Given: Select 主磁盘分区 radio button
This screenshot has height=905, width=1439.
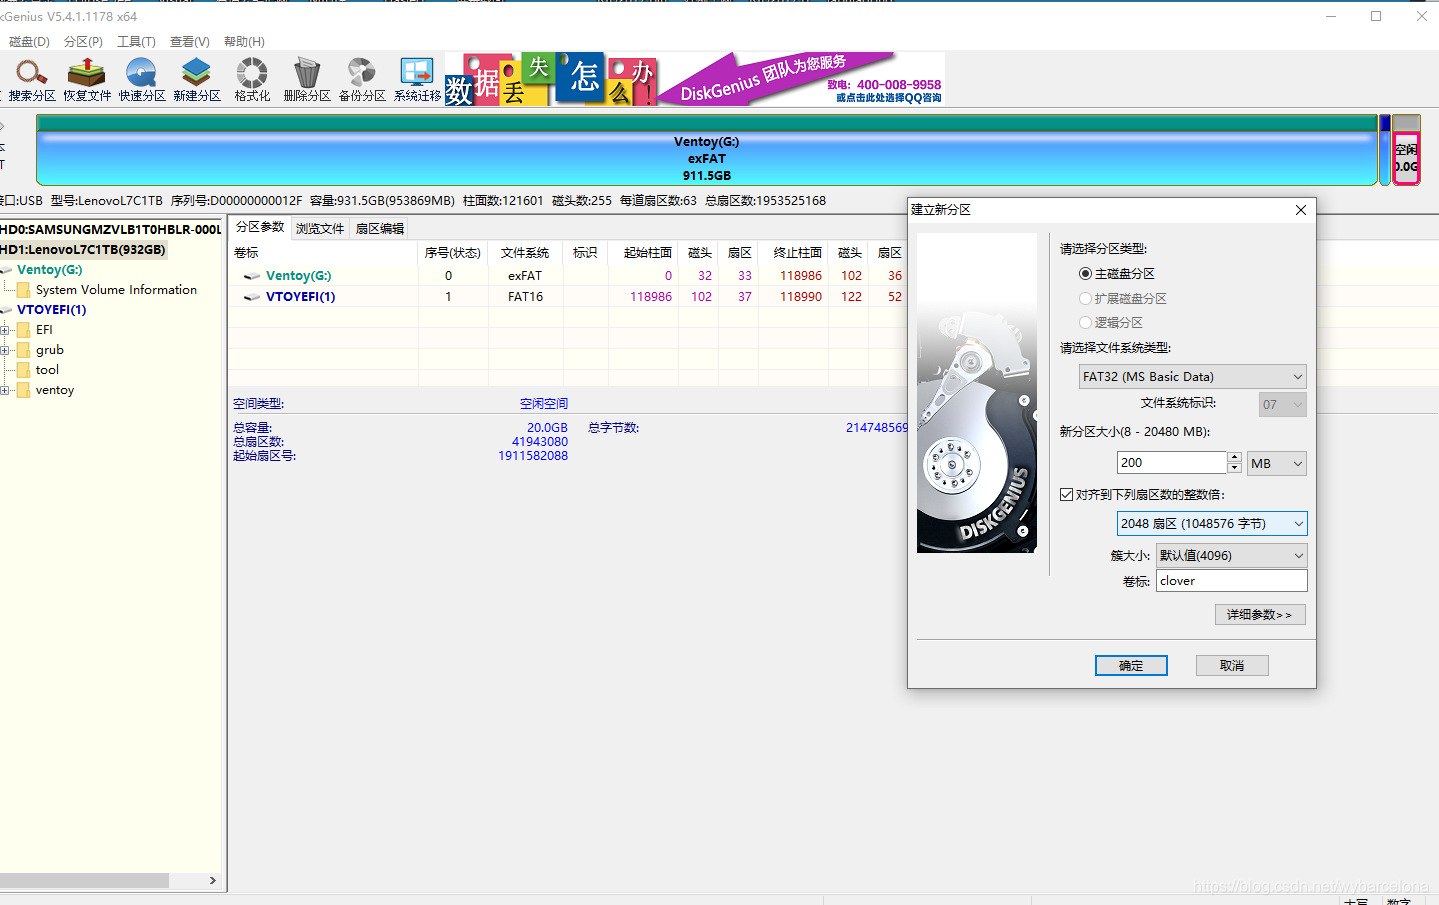Looking at the screenshot, I should [1085, 274].
